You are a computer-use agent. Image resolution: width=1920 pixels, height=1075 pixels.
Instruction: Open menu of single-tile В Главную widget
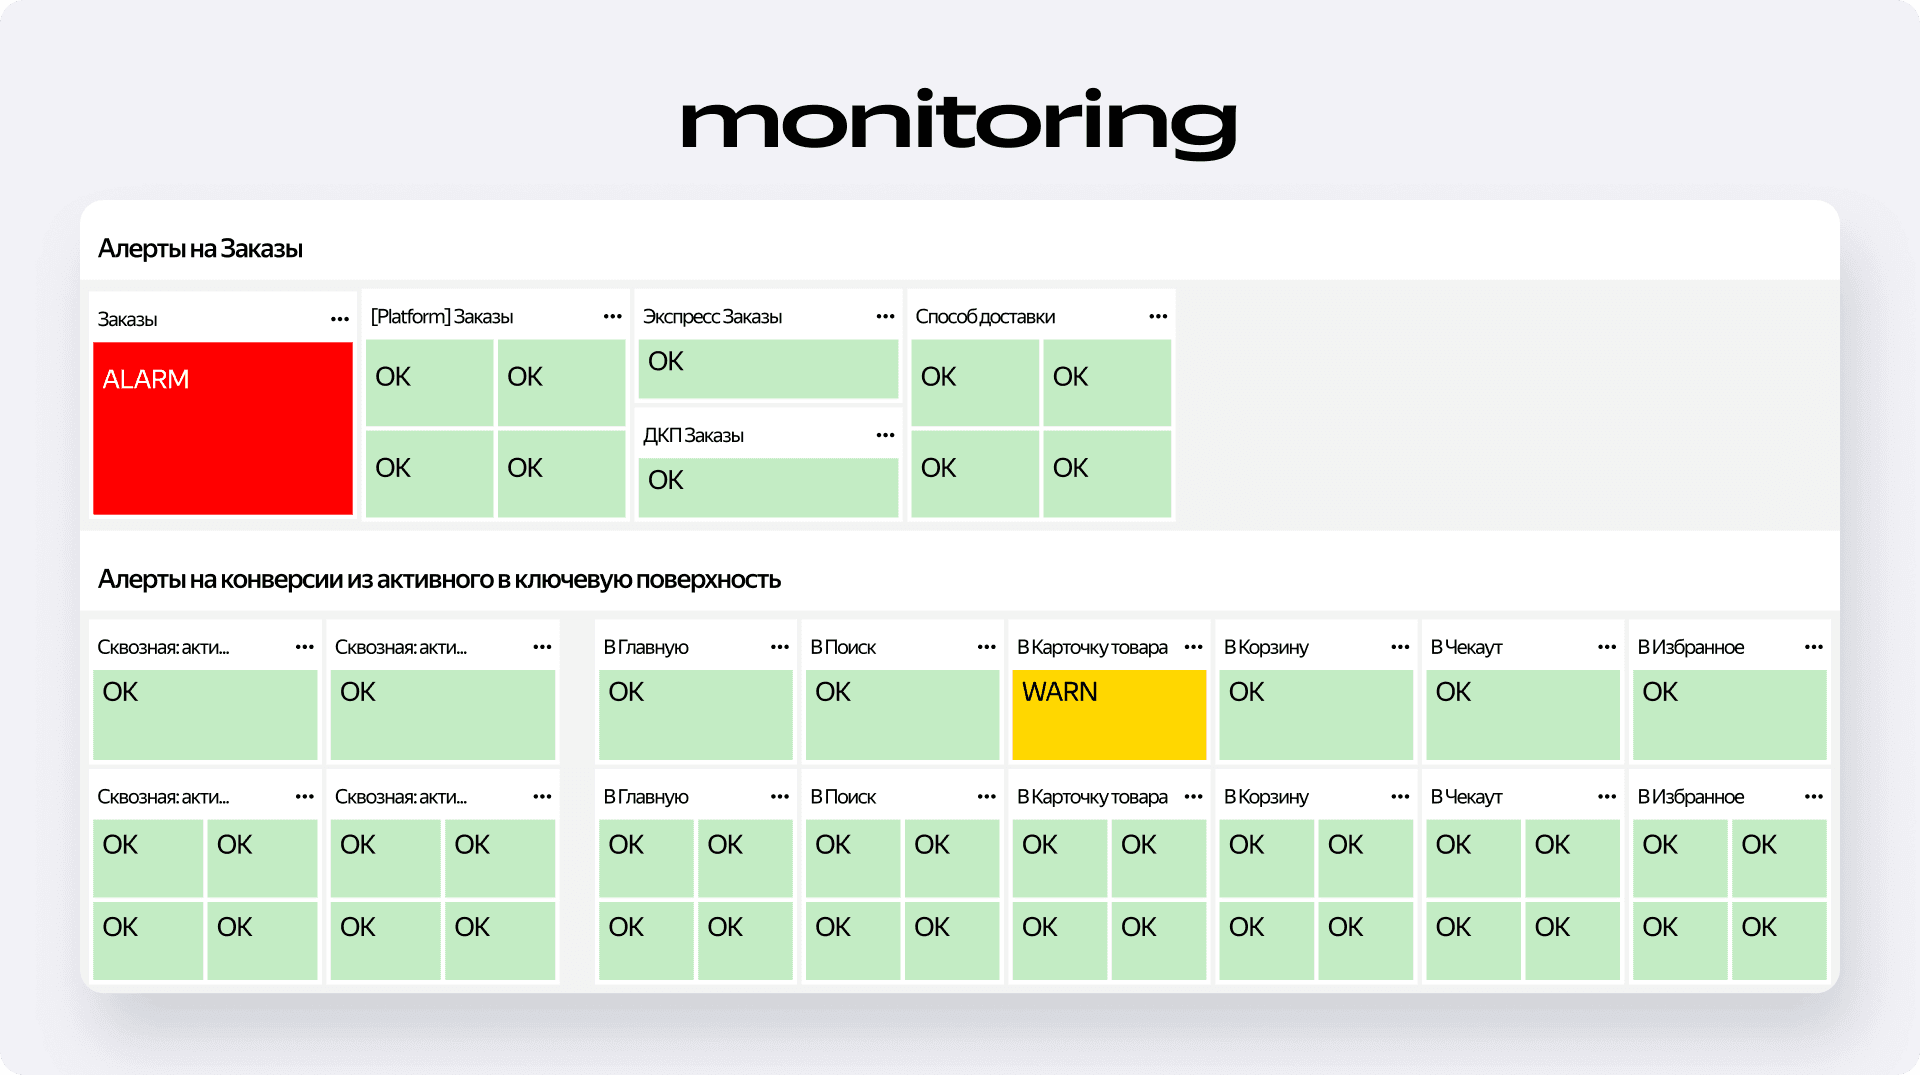pos(780,647)
